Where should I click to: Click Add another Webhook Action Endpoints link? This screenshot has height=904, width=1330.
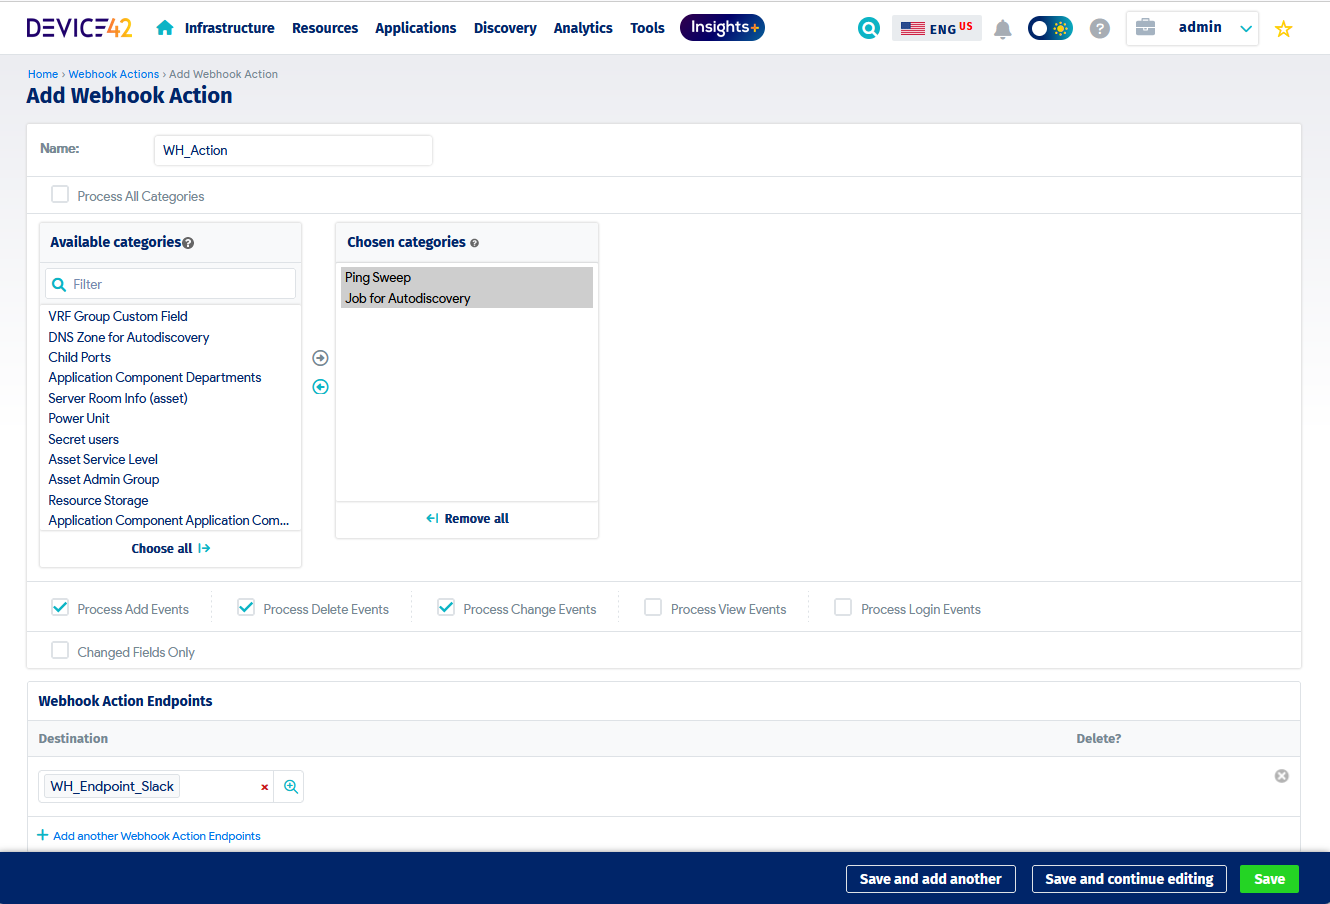[x=156, y=836]
